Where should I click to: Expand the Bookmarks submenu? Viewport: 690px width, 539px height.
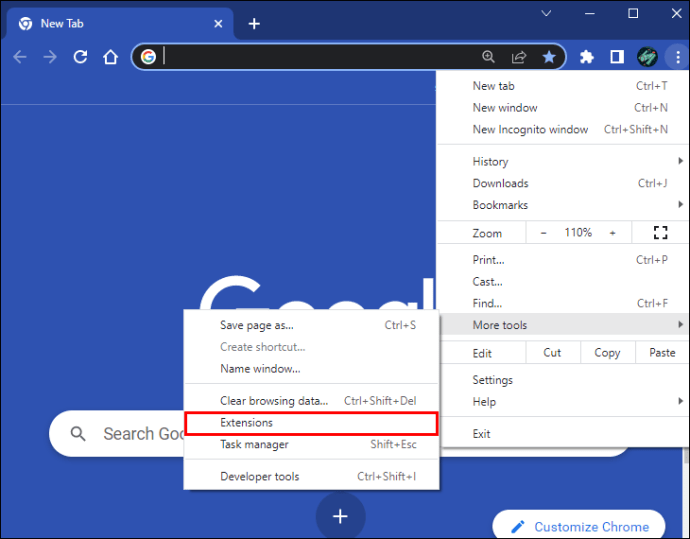tap(563, 205)
